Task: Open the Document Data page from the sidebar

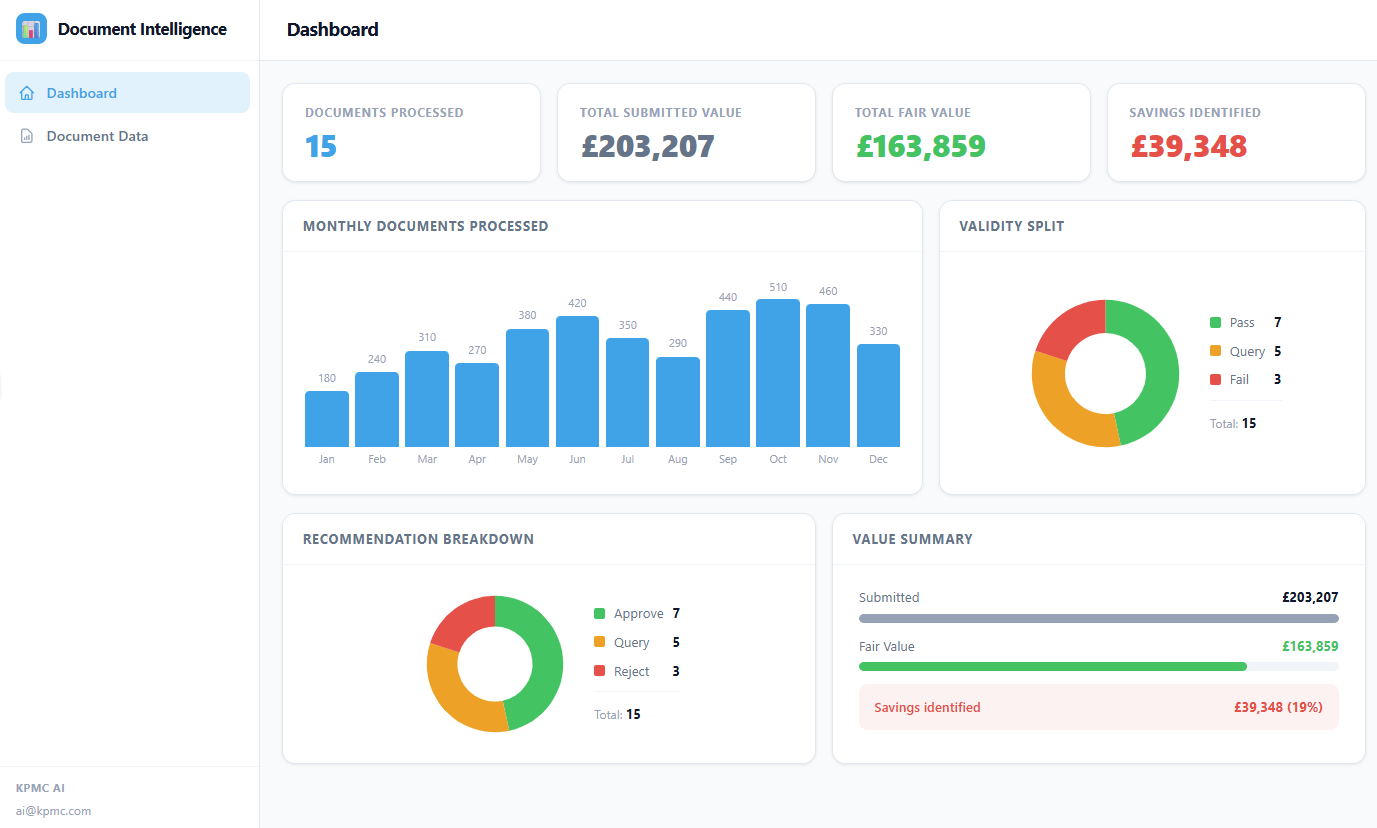Action: pos(98,135)
